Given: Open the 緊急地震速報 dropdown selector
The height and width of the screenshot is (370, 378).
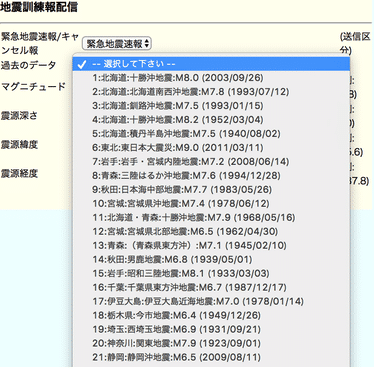Looking at the screenshot, I should (x=116, y=44).
